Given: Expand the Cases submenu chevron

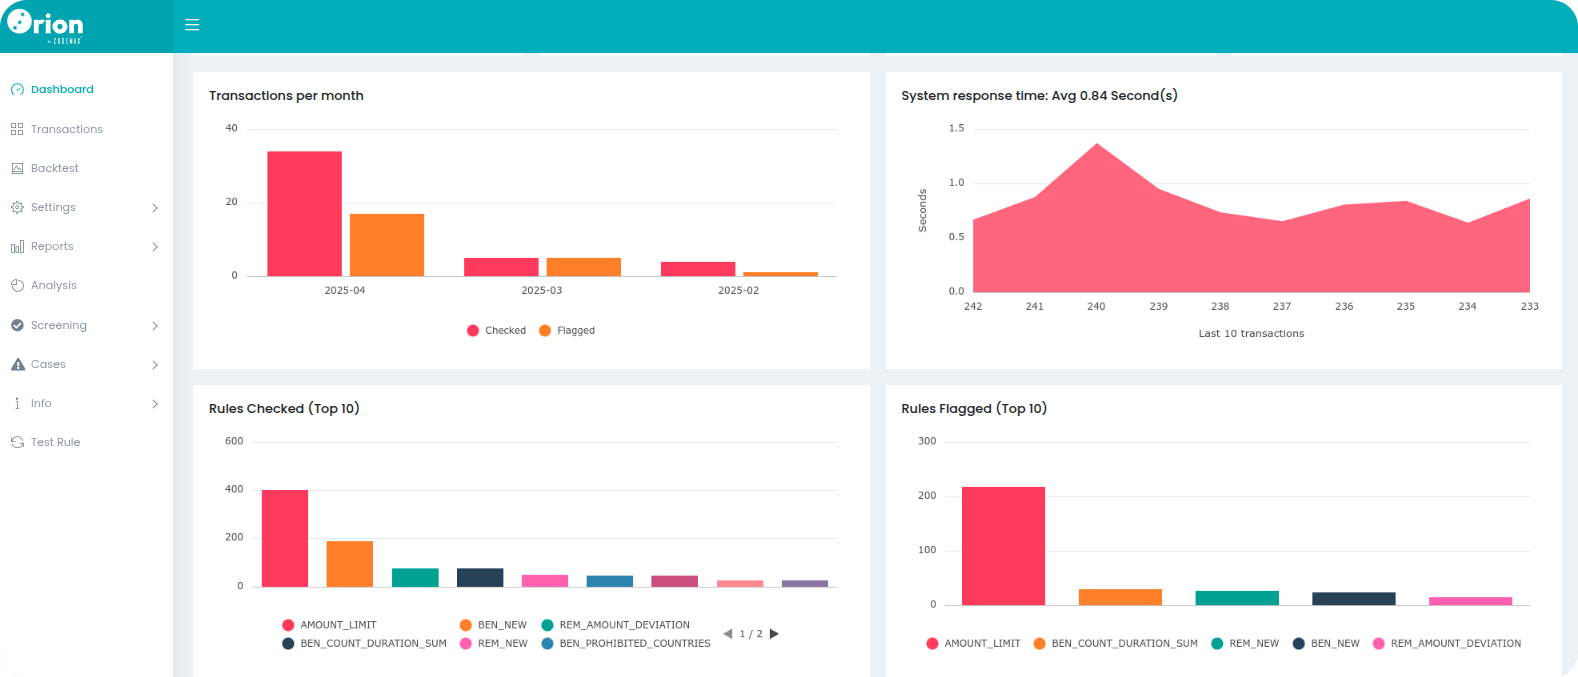Looking at the screenshot, I should pos(155,365).
